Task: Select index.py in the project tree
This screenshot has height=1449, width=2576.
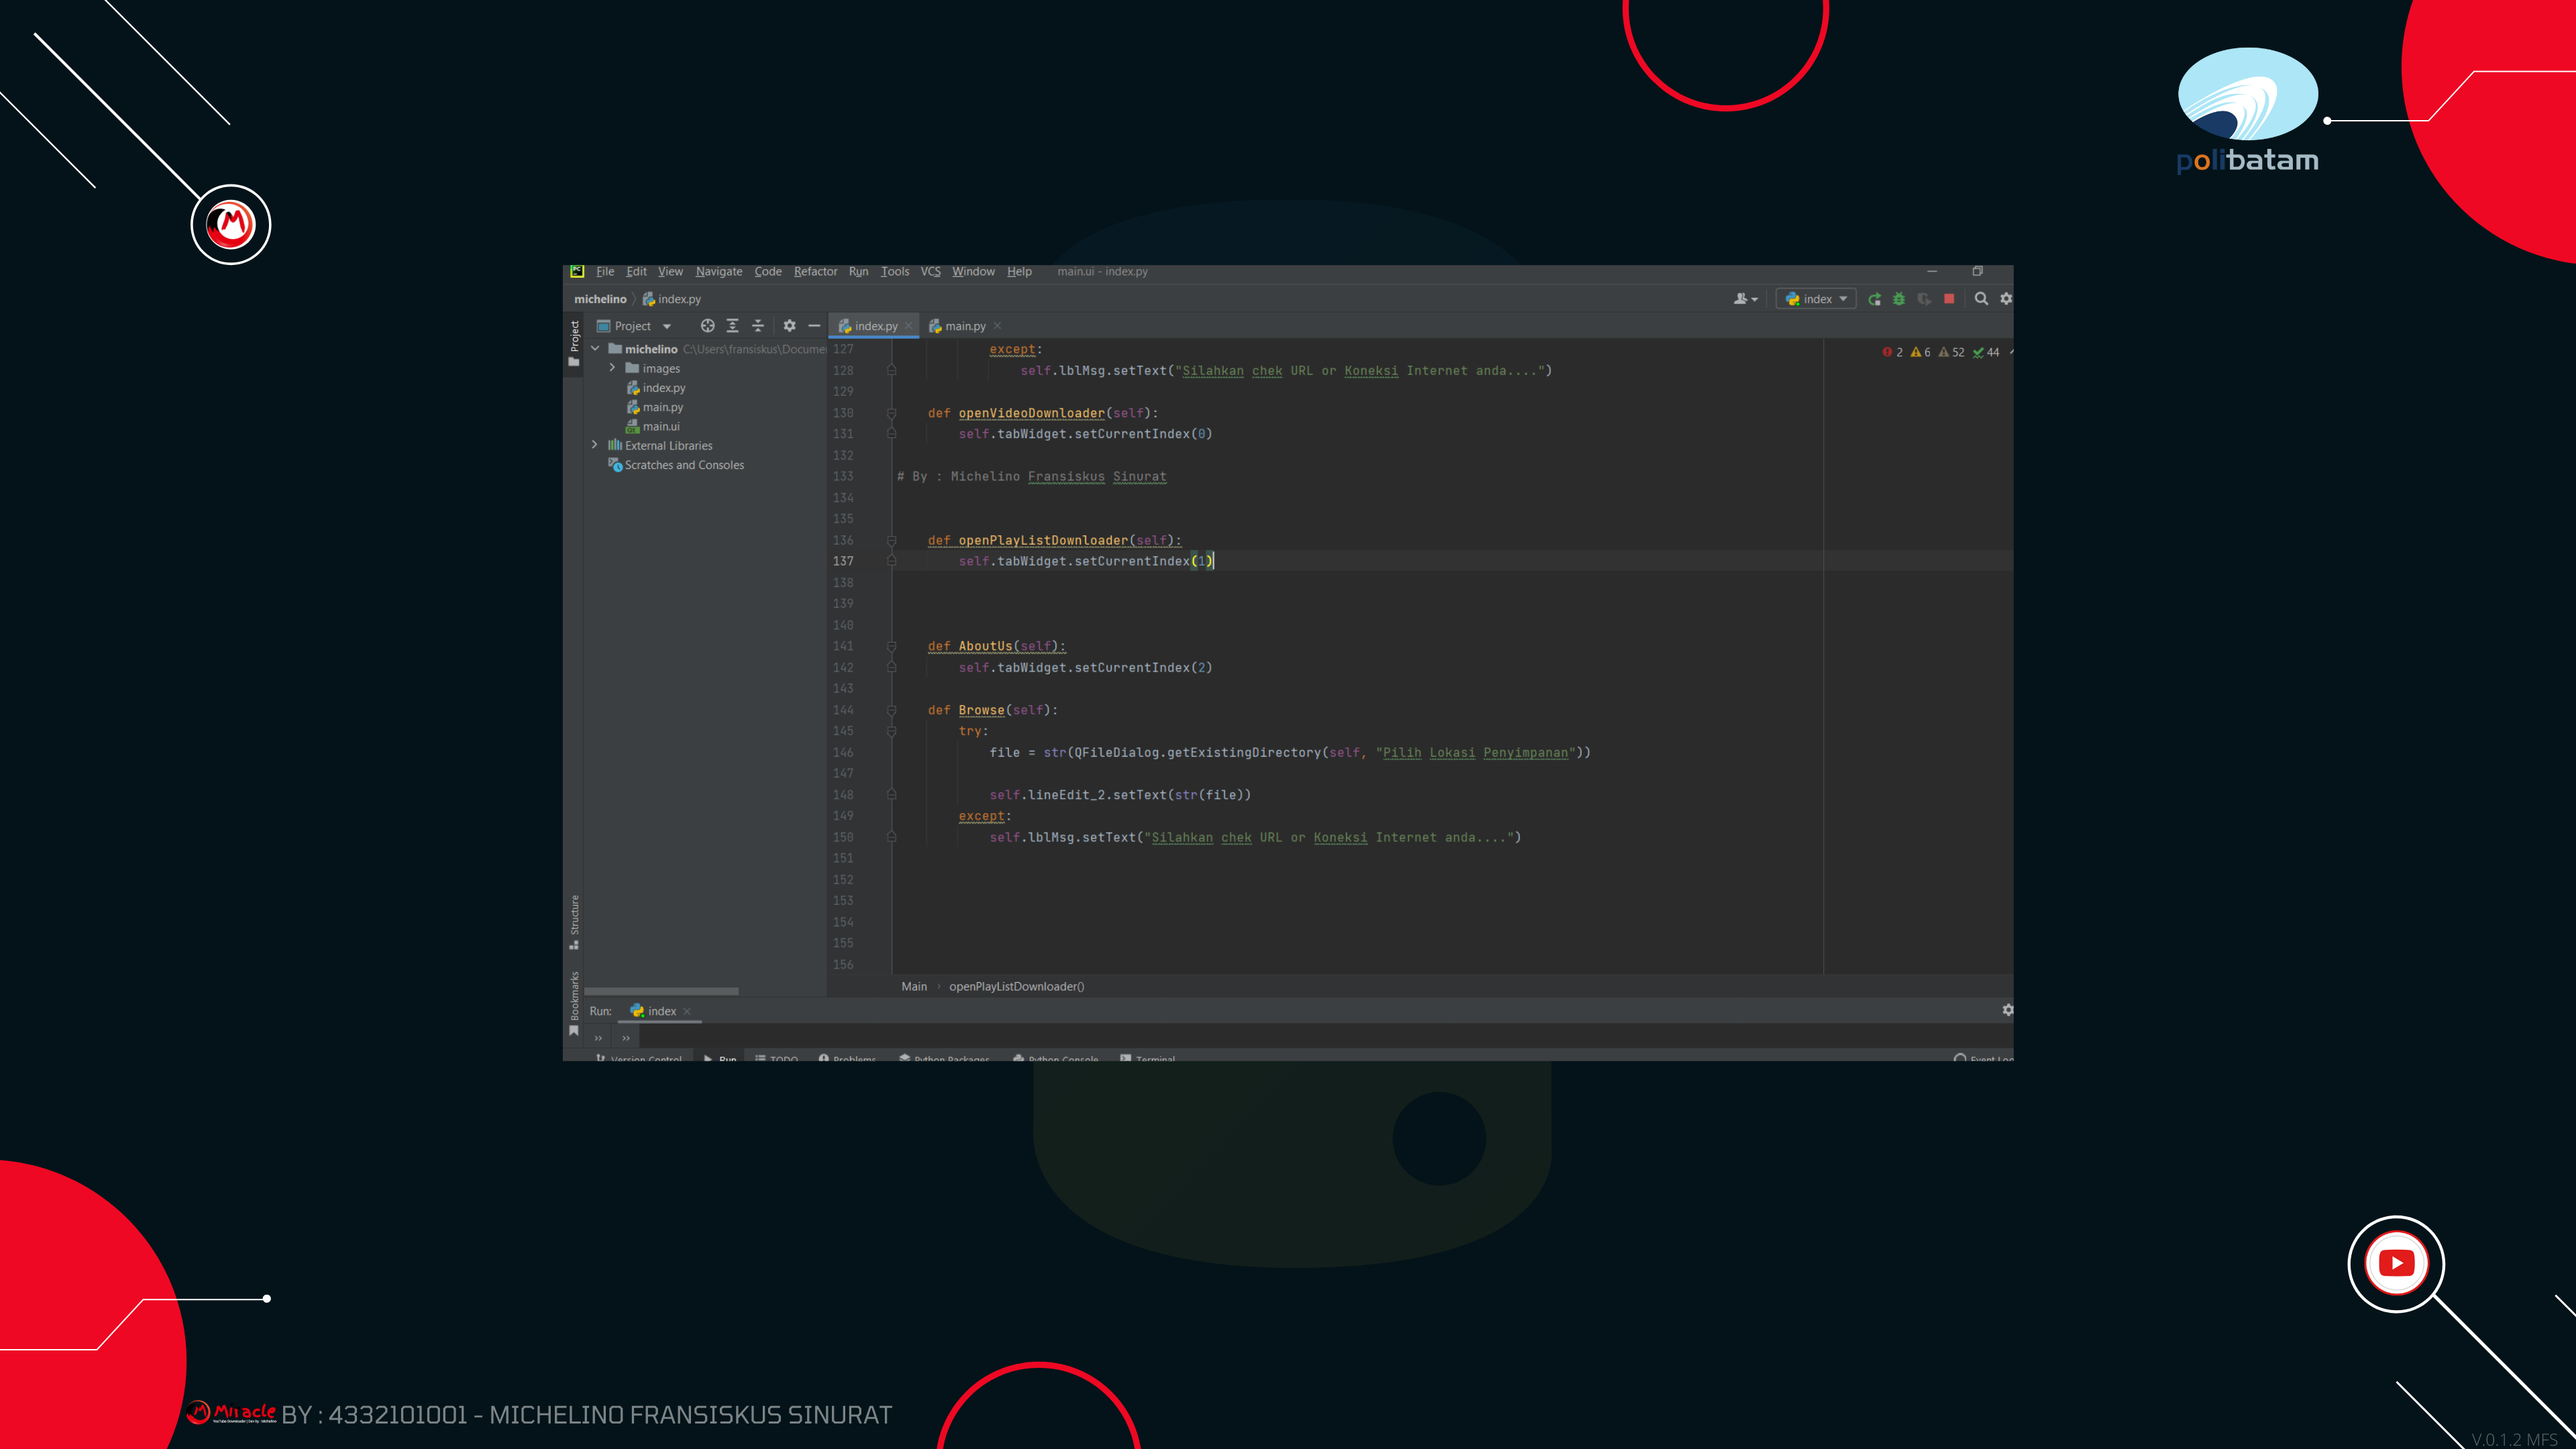Action: [x=664, y=388]
